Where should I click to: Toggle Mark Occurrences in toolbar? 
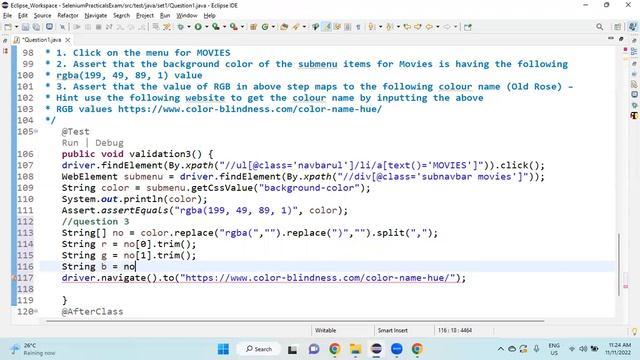coord(327,27)
